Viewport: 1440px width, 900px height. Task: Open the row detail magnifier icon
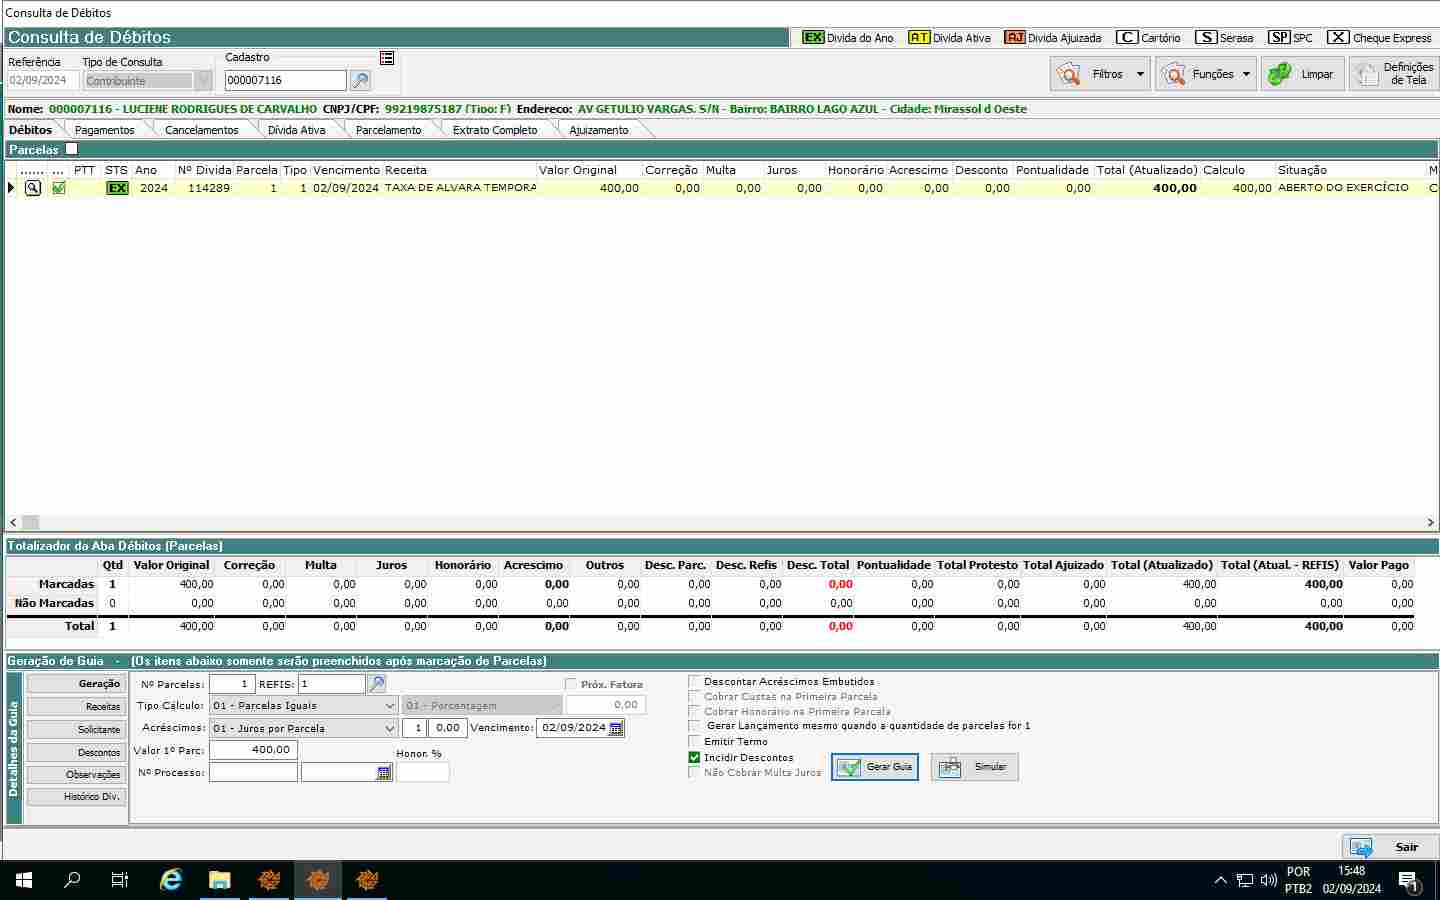pyautogui.click(x=33, y=188)
